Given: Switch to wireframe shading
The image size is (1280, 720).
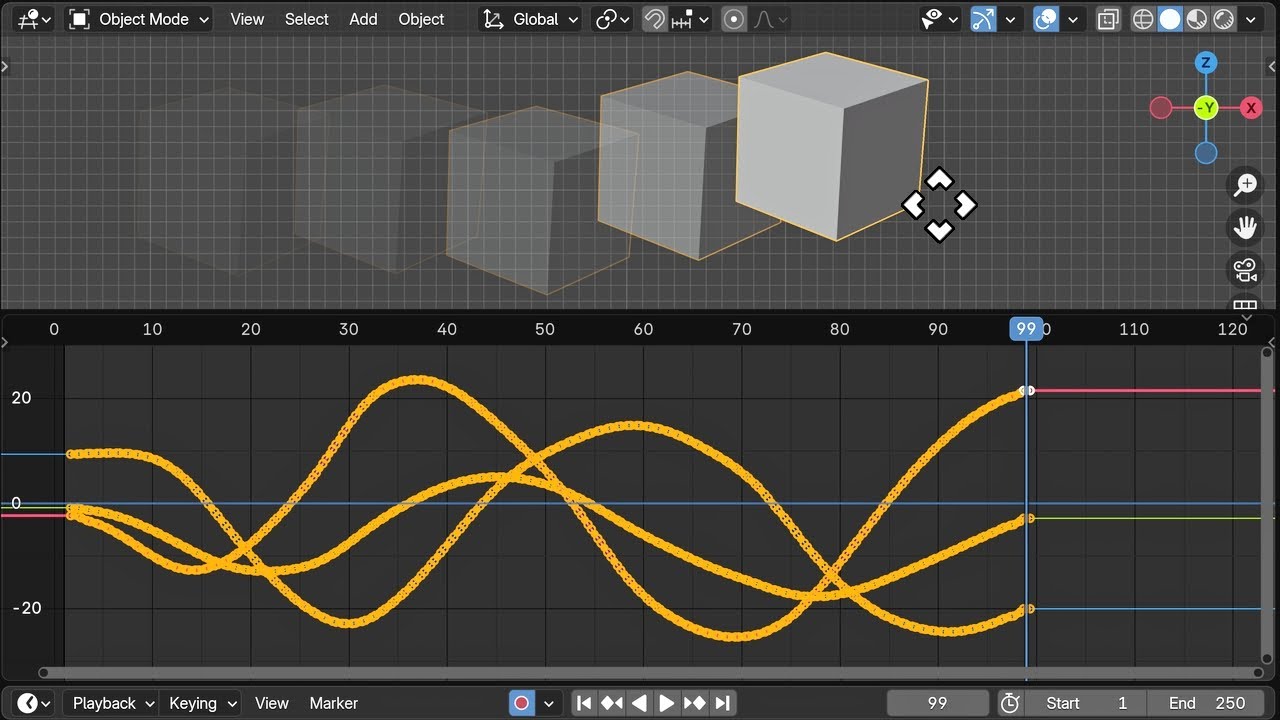Looking at the screenshot, I should point(1143,19).
